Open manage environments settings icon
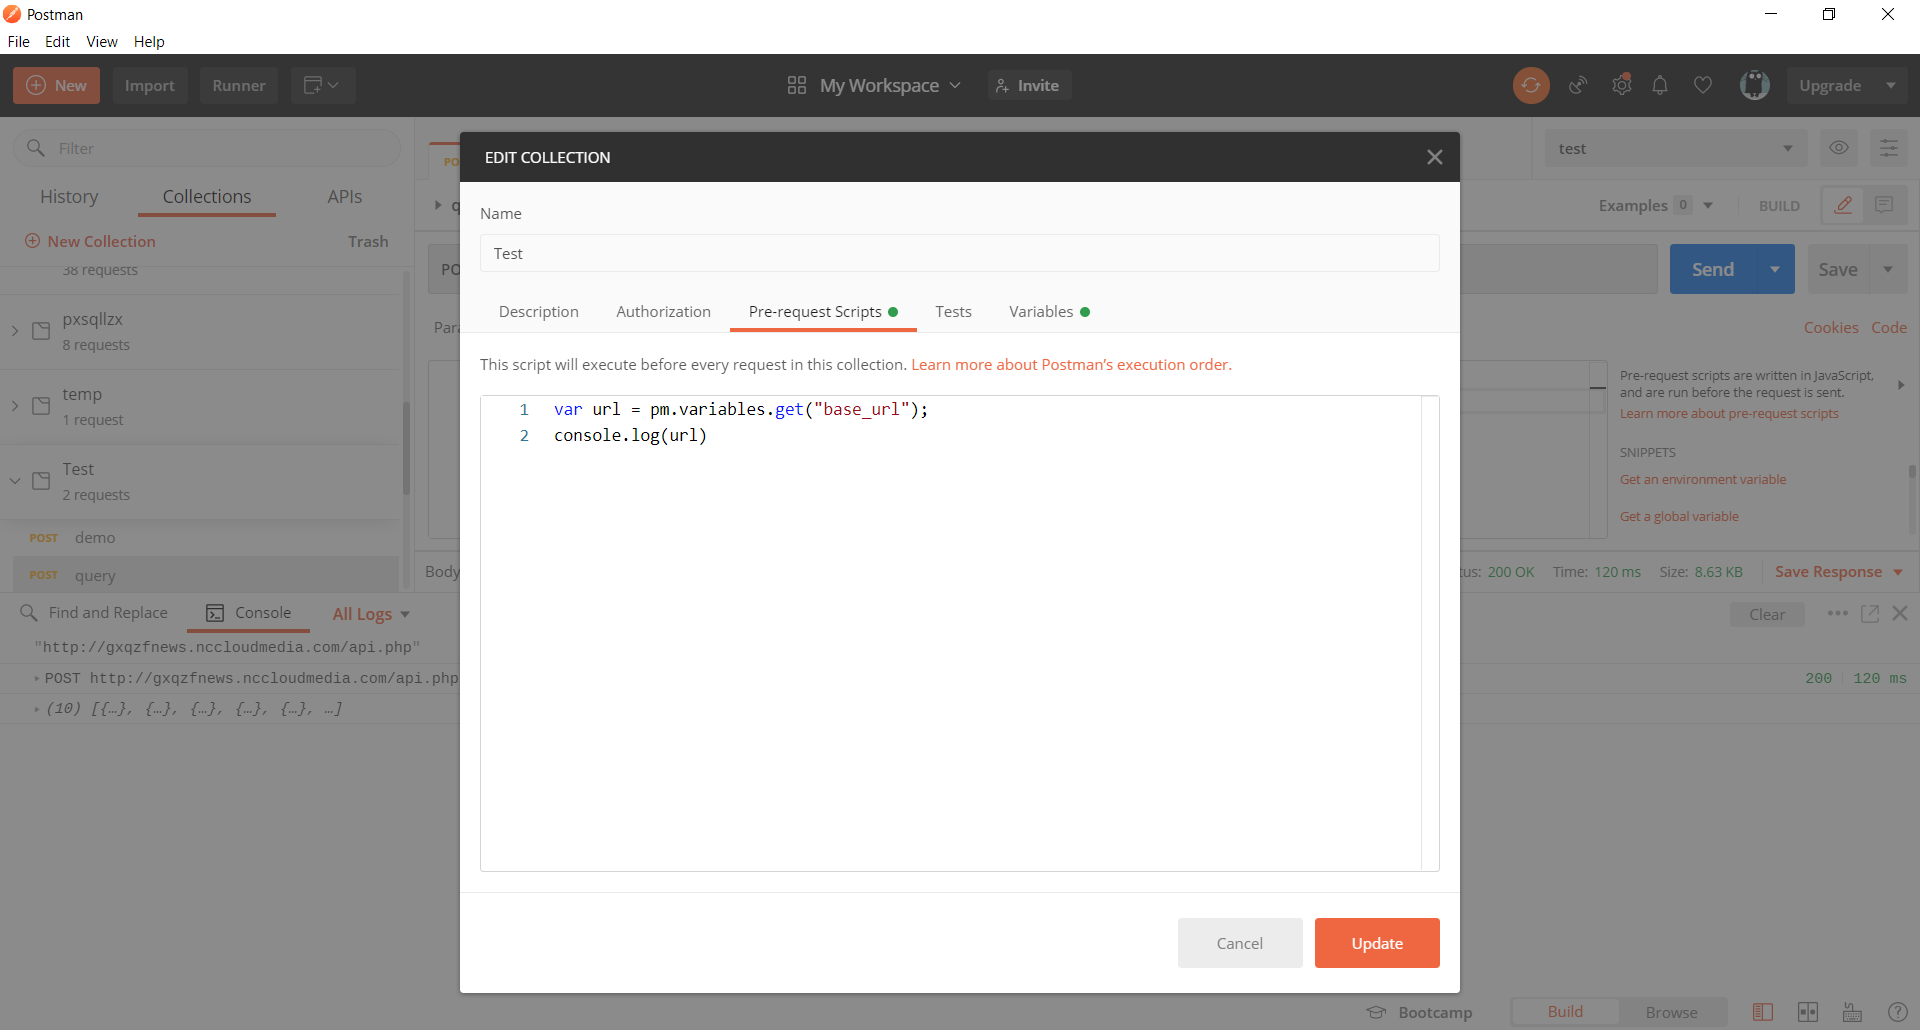The height and width of the screenshot is (1030, 1920). click(1889, 148)
